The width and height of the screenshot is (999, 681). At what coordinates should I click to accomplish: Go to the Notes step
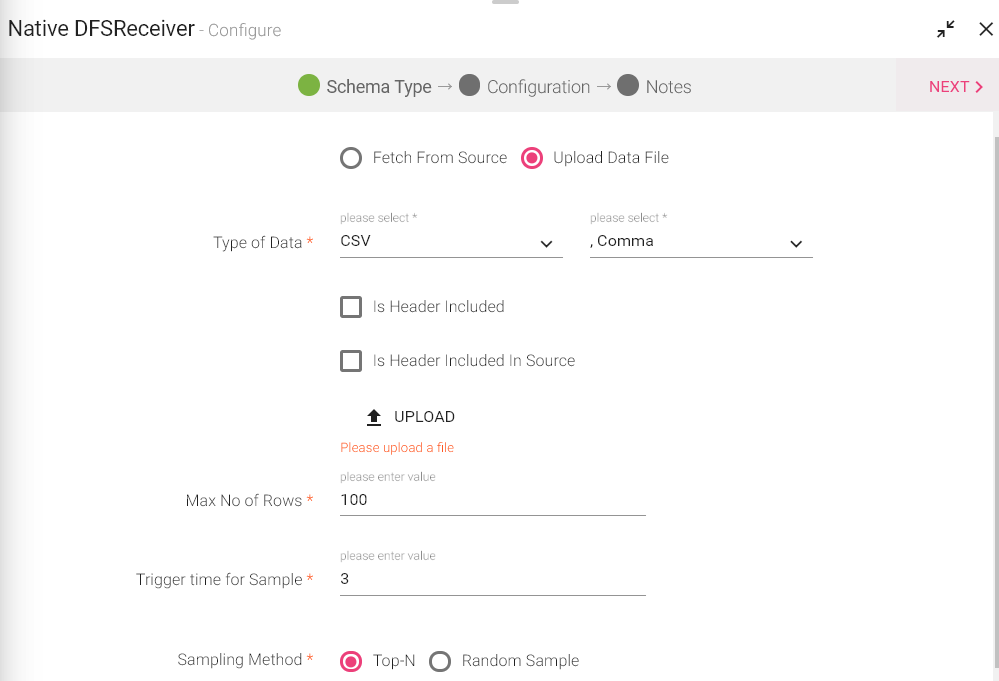tap(668, 87)
